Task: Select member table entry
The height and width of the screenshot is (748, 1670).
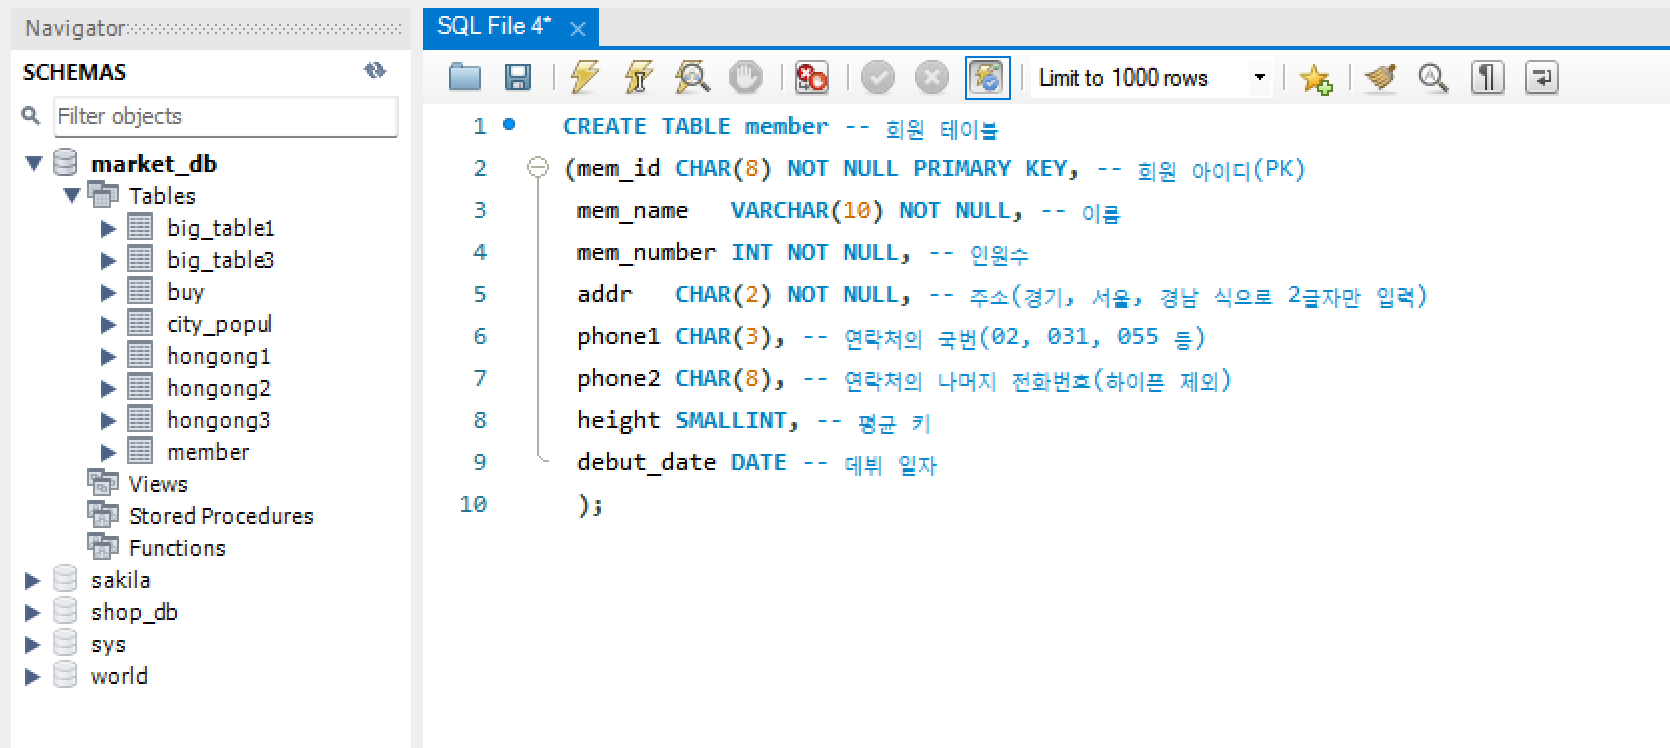Action: click(208, 452)
